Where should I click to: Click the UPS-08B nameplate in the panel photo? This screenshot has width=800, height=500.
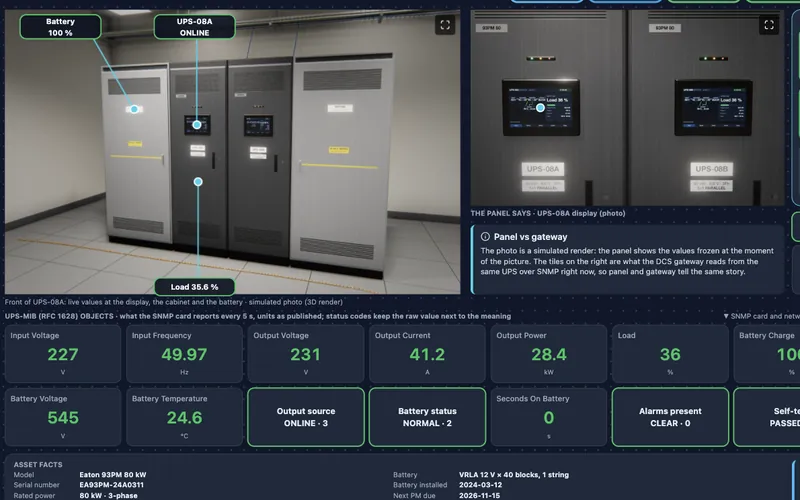[712, 169]
